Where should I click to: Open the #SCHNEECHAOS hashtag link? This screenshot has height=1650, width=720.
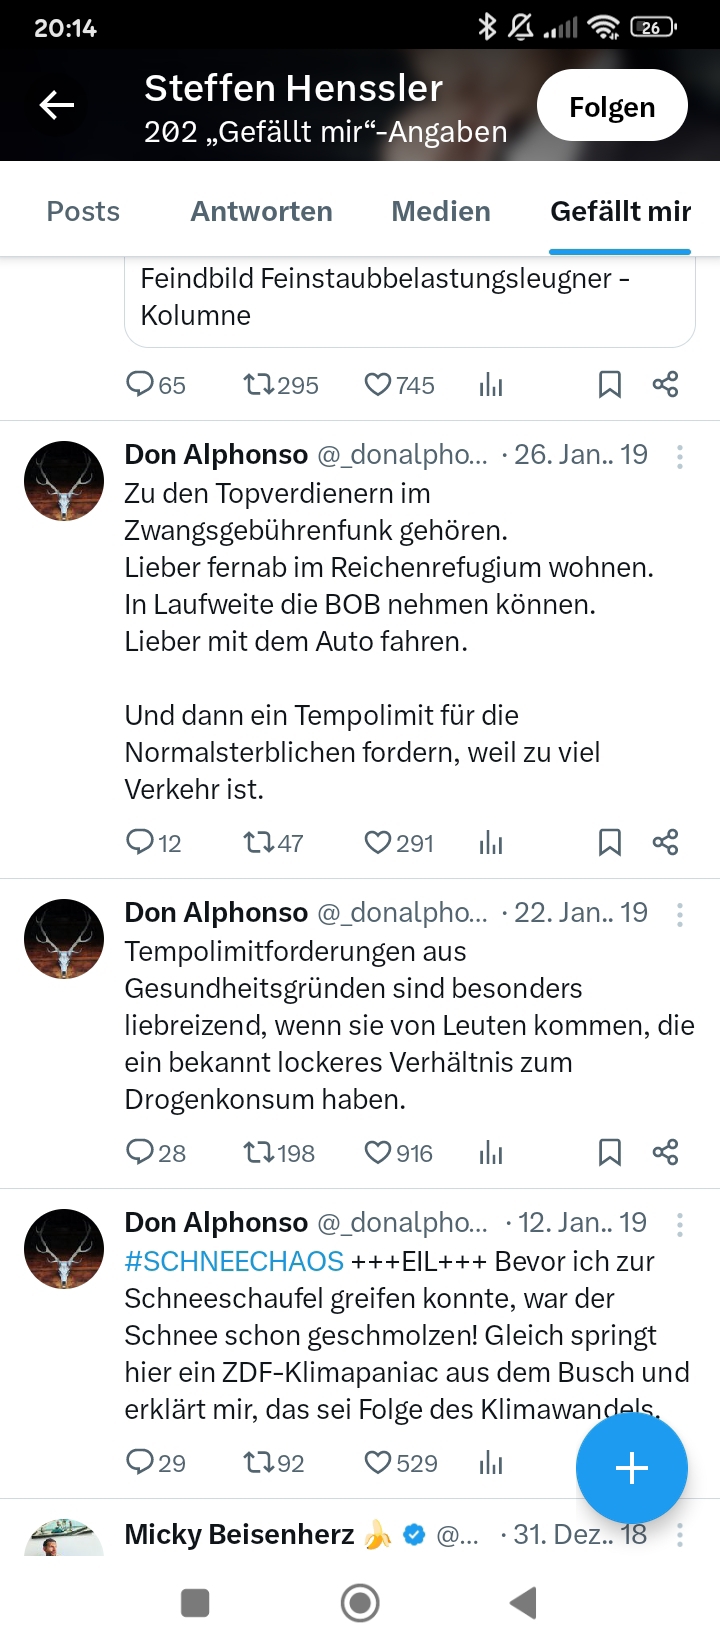234,1262
